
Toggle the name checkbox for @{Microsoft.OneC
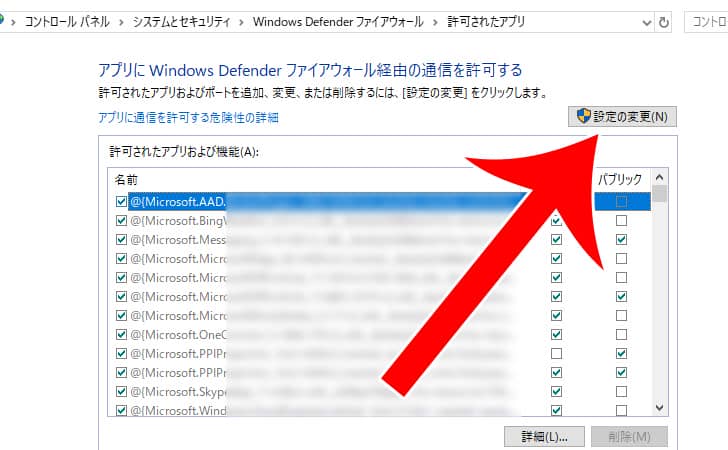(121, 334)
